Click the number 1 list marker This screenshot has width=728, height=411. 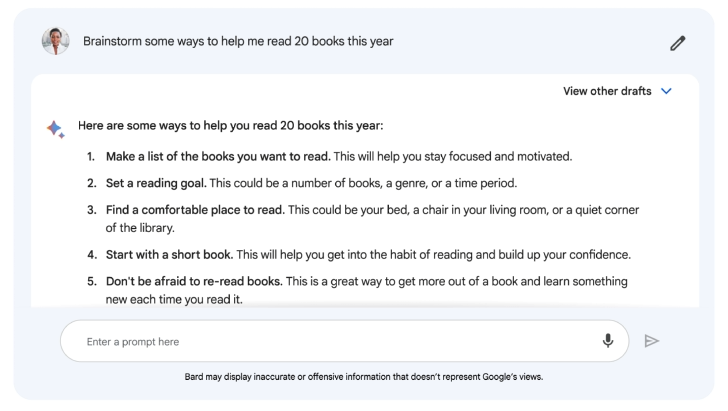[91, 157]
